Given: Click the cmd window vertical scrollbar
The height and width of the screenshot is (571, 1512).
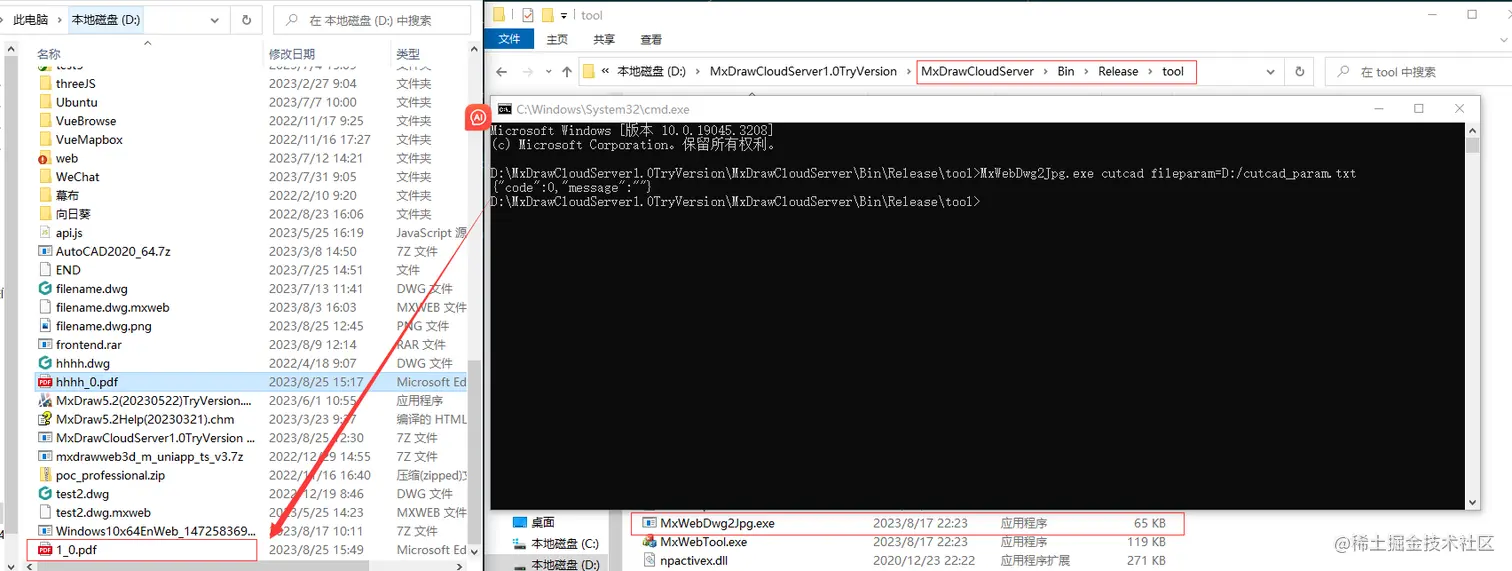Looking at the screenshot, I should [x=1472, y=316].
